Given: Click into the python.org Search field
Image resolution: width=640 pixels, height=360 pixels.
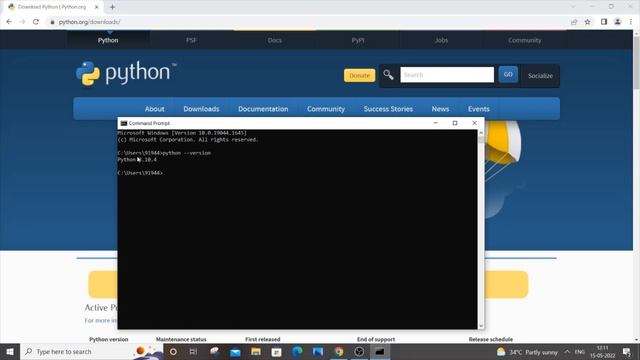Looking at the screenshot, I should pos(447,75).
